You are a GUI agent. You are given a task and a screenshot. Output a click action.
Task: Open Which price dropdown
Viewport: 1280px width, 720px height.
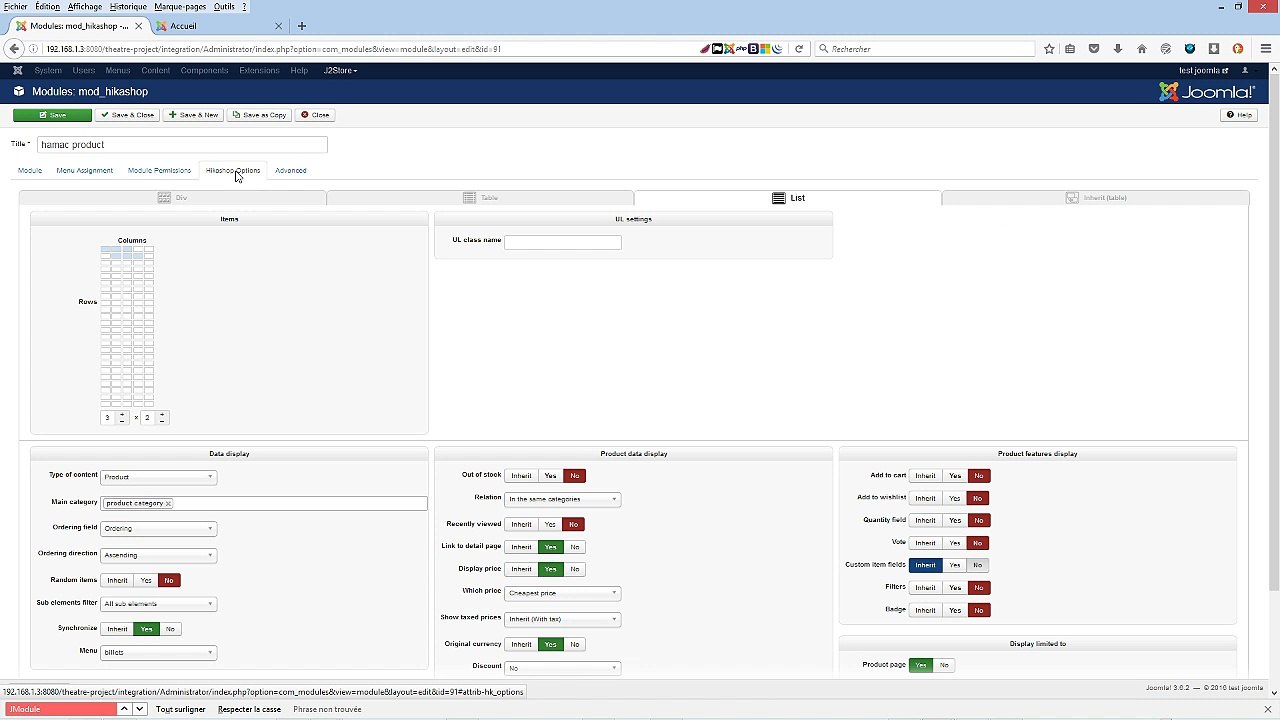click(562, 593)
